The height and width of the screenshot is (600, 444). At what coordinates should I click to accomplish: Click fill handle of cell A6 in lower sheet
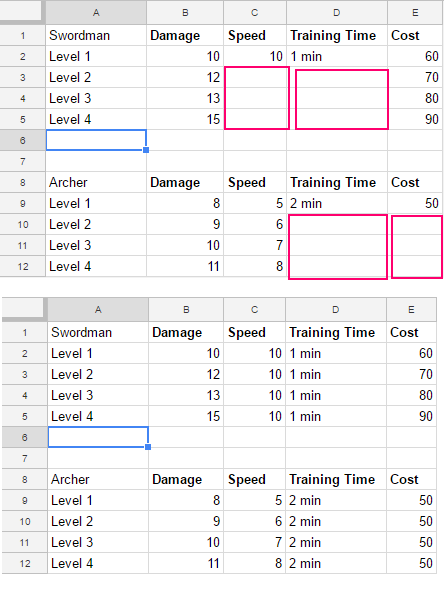(148, 447)
